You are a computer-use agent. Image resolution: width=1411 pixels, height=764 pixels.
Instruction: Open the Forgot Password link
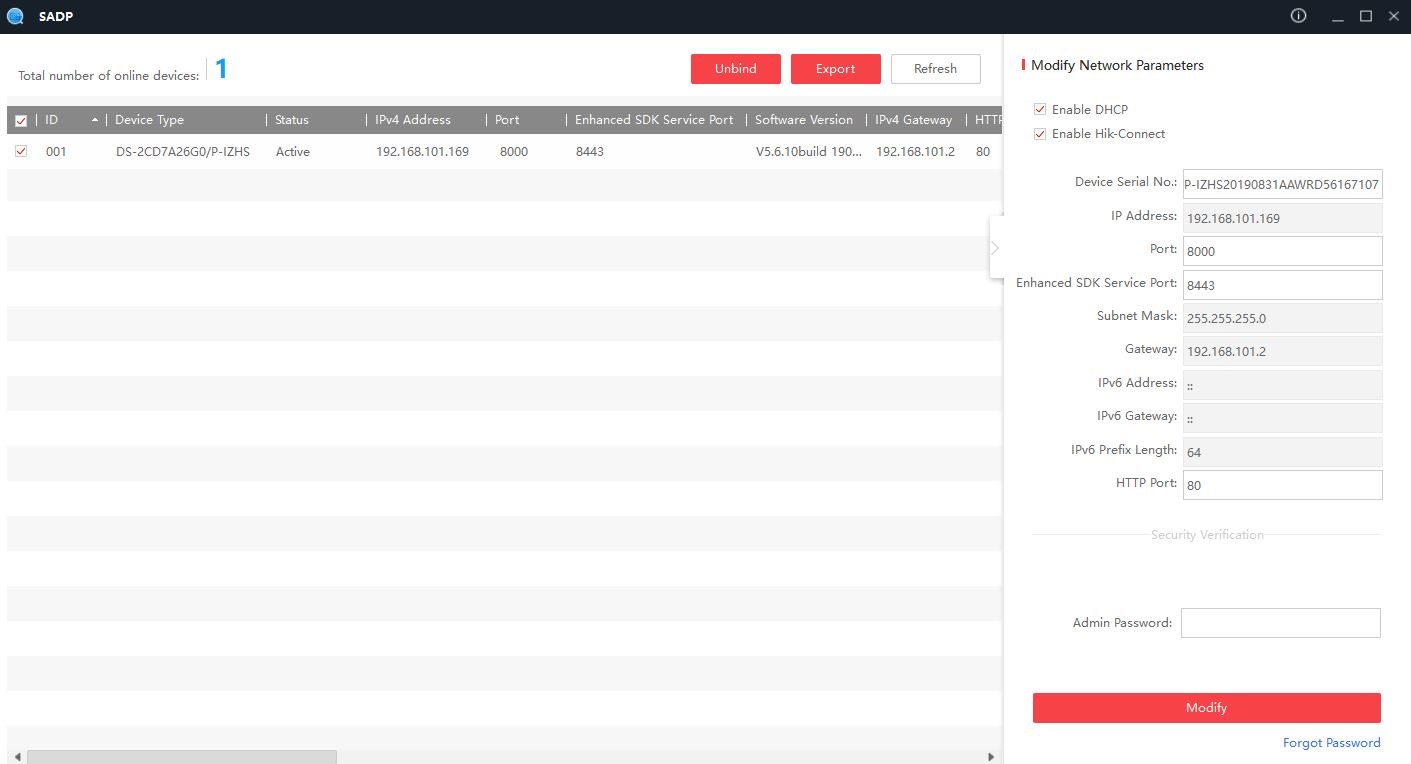click(x=1331, y=743)
